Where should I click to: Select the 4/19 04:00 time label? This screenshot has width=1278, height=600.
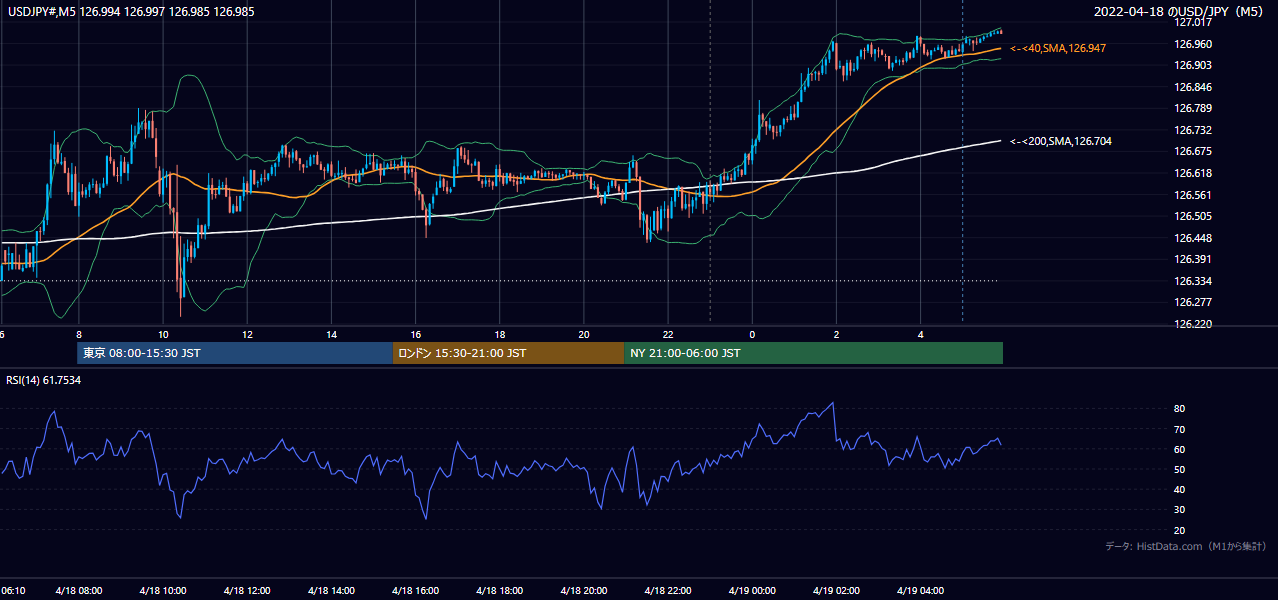click(x=921, y=591)
